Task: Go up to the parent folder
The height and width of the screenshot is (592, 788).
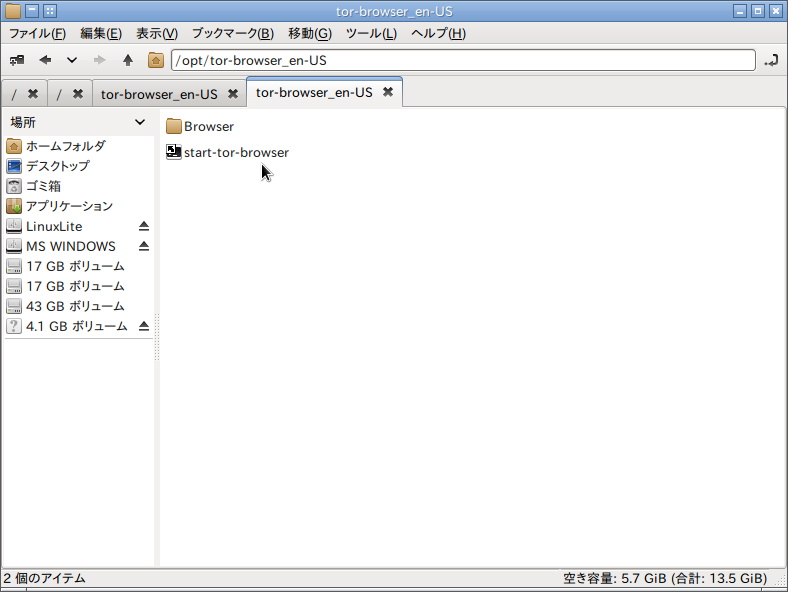Action: (128, 60)
